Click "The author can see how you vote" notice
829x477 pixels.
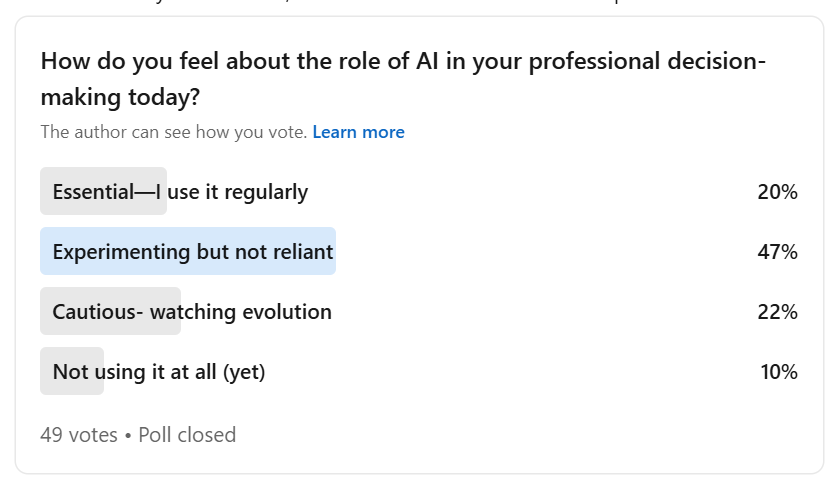[x=174, y=132]
